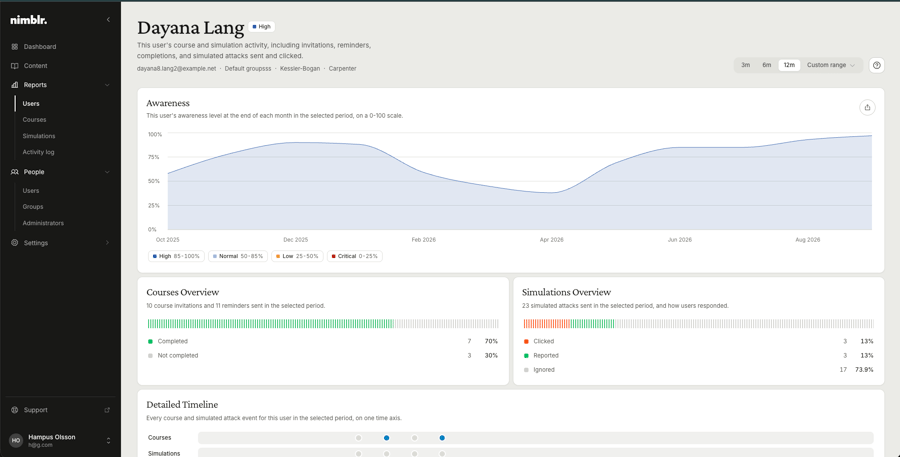Toggle the Low 25-50% legend item
The height and width of the screenshot is (457, 900).
297,256
